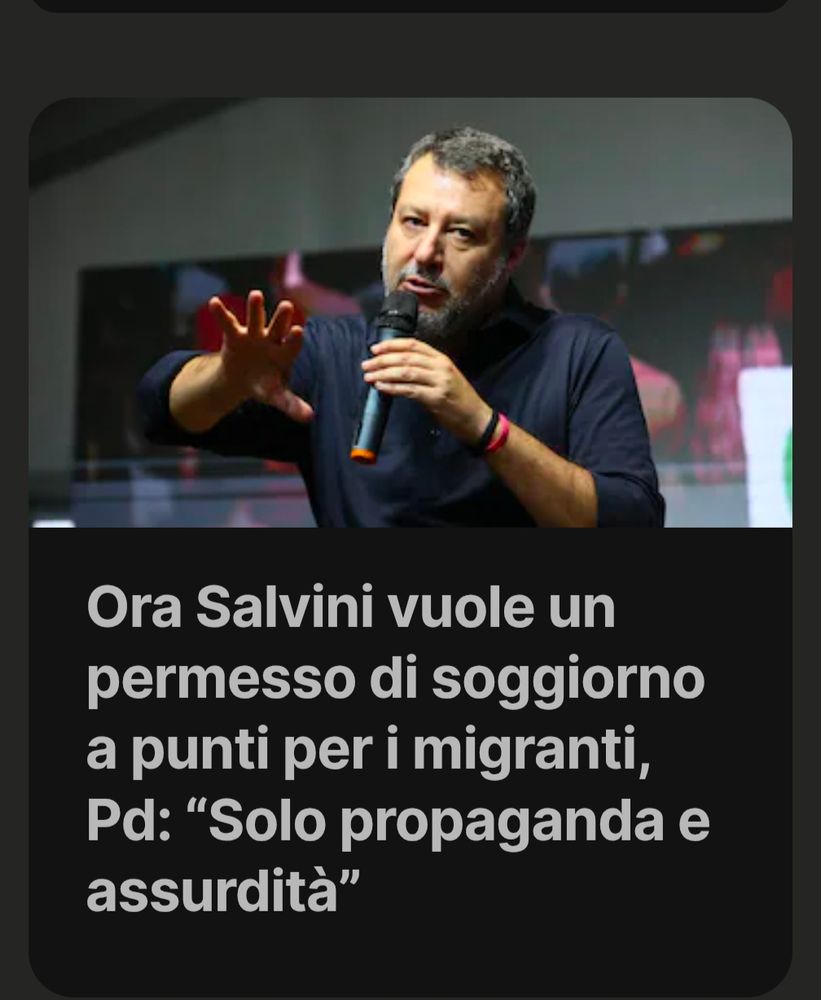
Task: Click the empty area below the headline
Action: click(x=410, y=957)
